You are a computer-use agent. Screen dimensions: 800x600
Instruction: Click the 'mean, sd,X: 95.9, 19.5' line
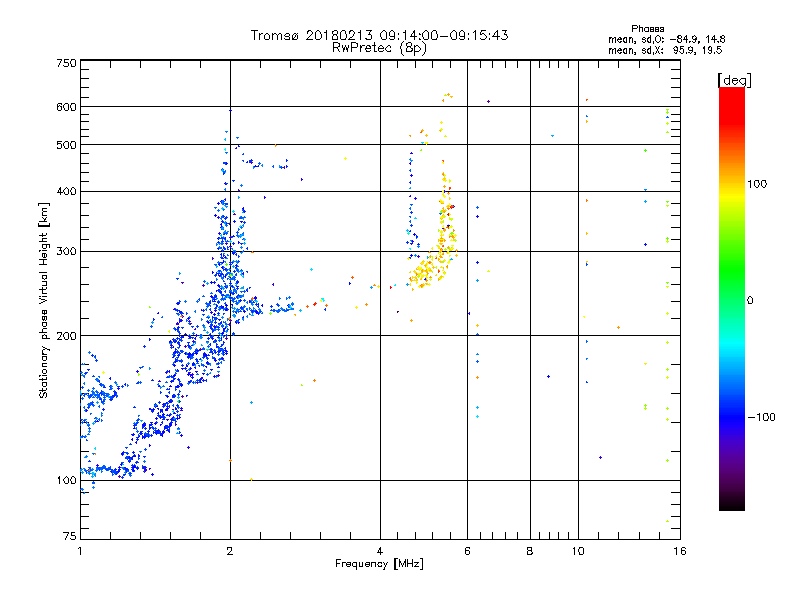tap(665, 50)
